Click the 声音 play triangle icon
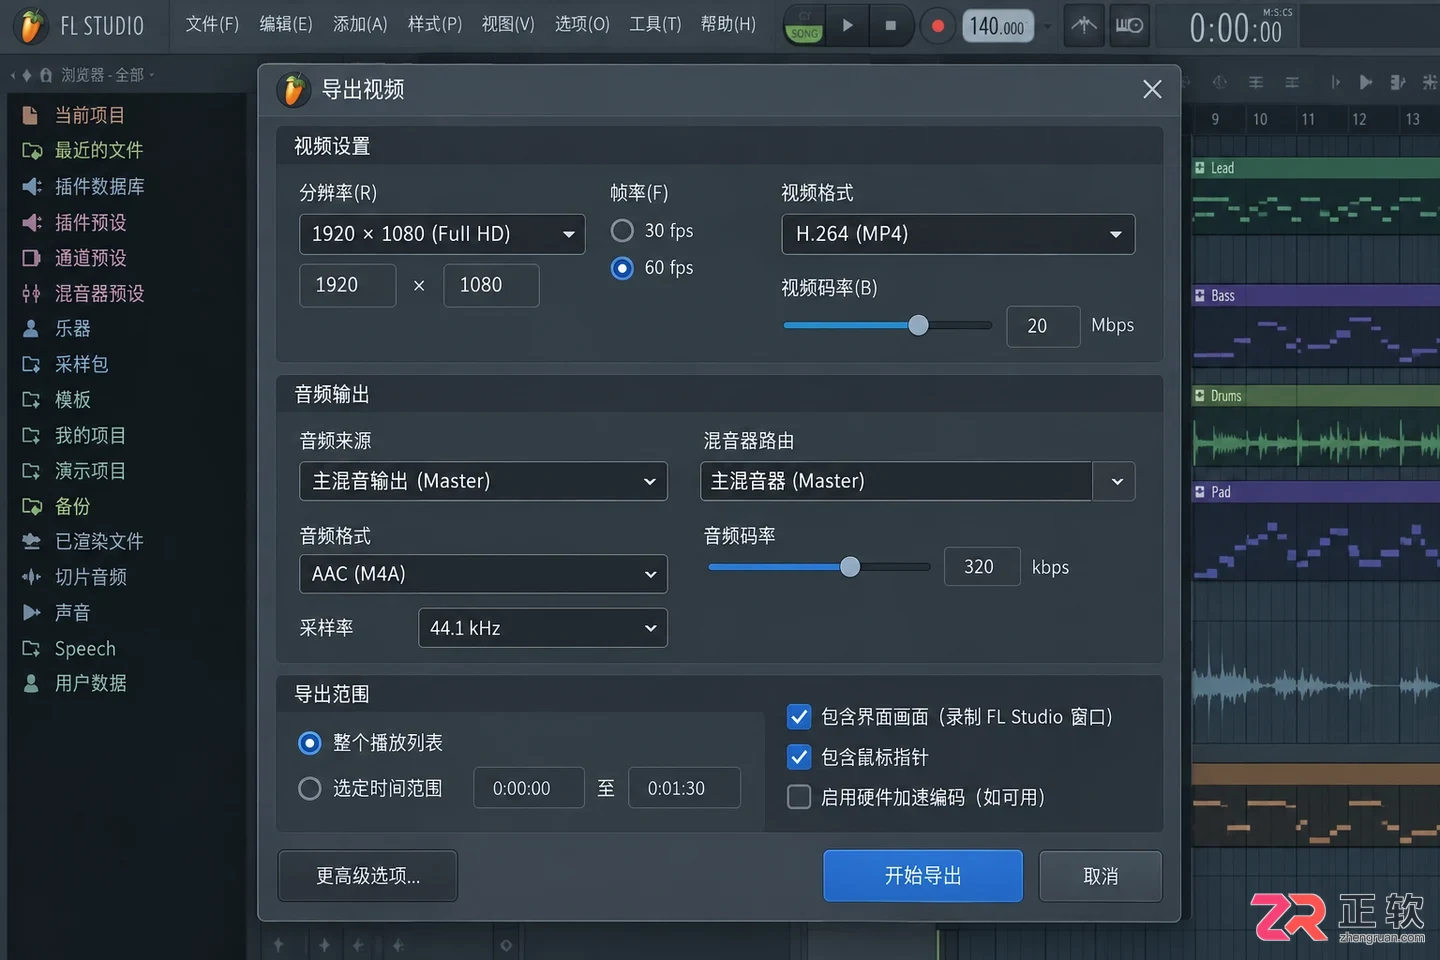The height and width of the screenshot is (960, 1440). click(32, 612)
